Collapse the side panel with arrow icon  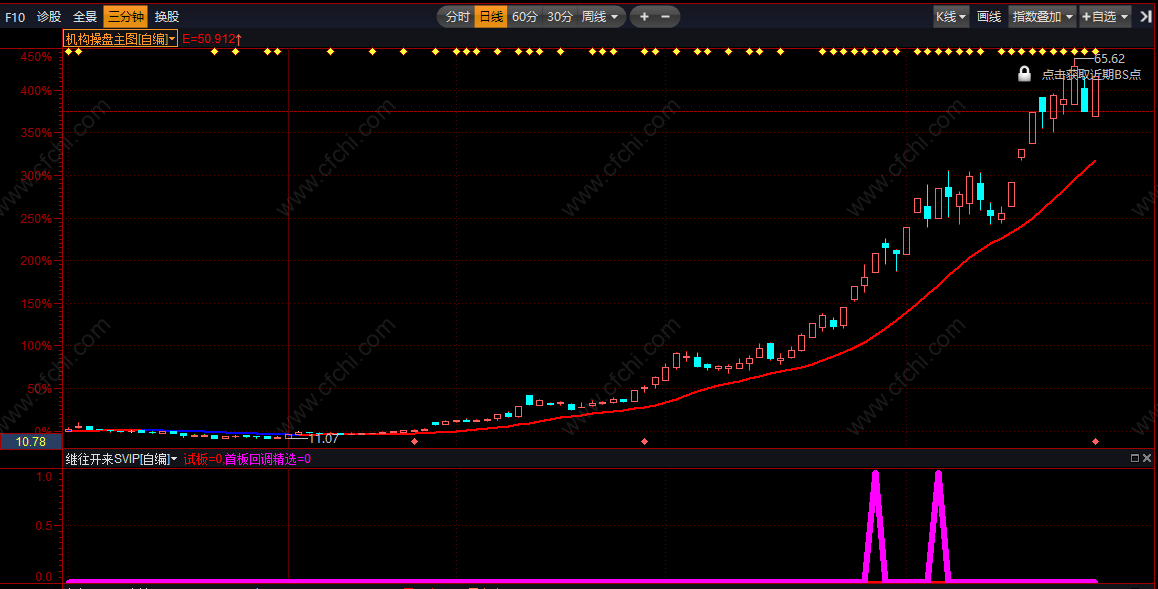coord(1145,16)
